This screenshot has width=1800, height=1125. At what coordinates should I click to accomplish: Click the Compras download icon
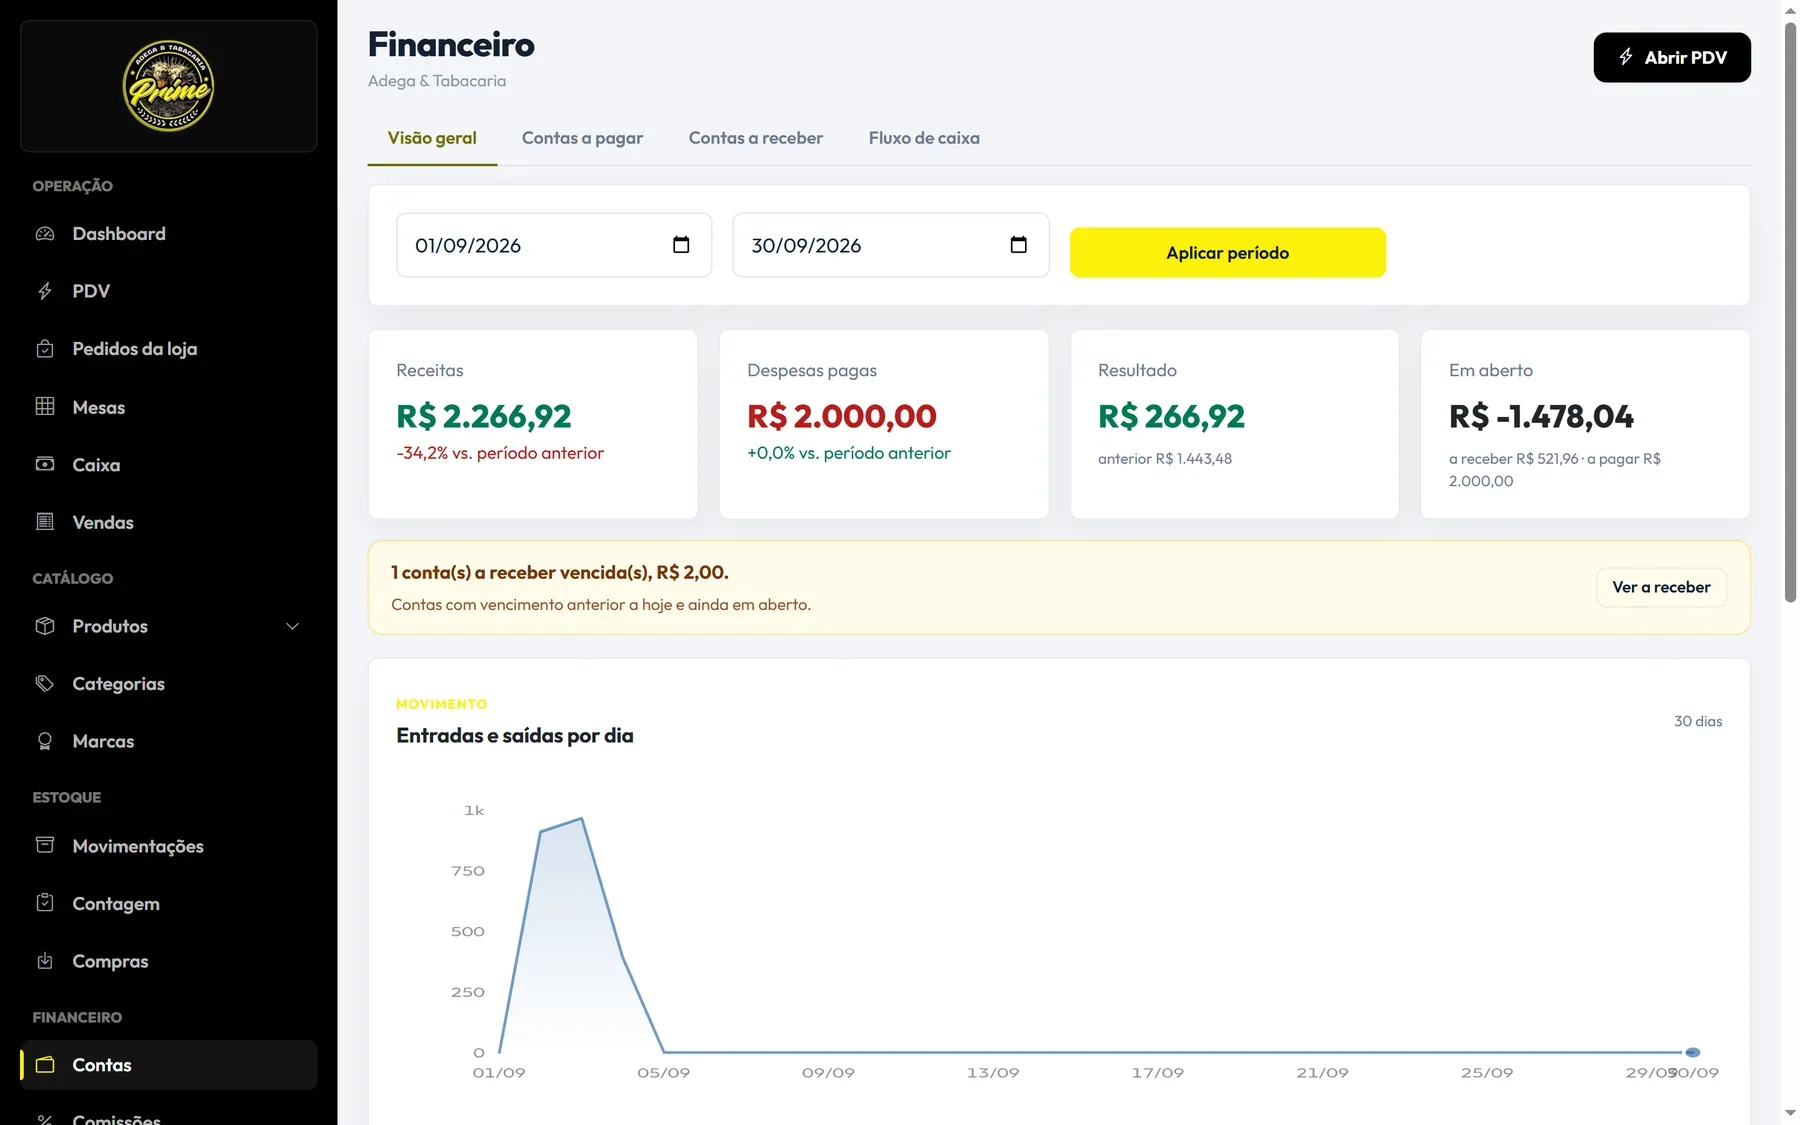coord(45,961)
